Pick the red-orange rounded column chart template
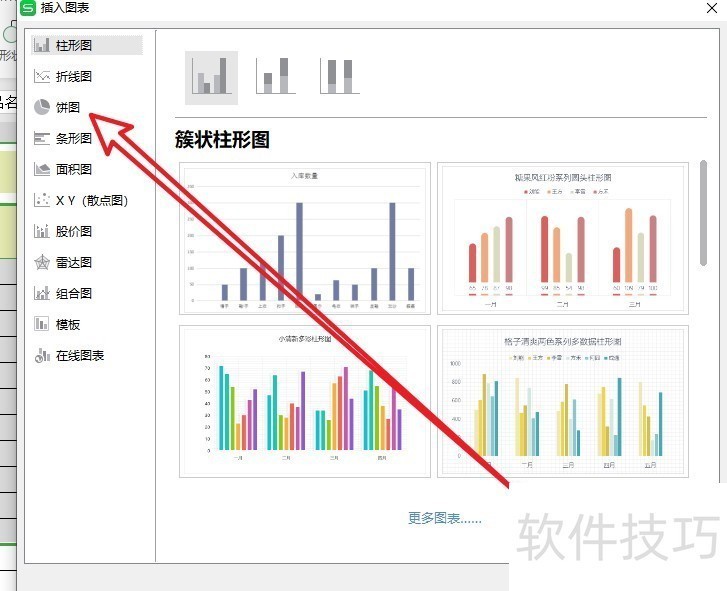Screen dimensions: 727x591 point(563,239)
